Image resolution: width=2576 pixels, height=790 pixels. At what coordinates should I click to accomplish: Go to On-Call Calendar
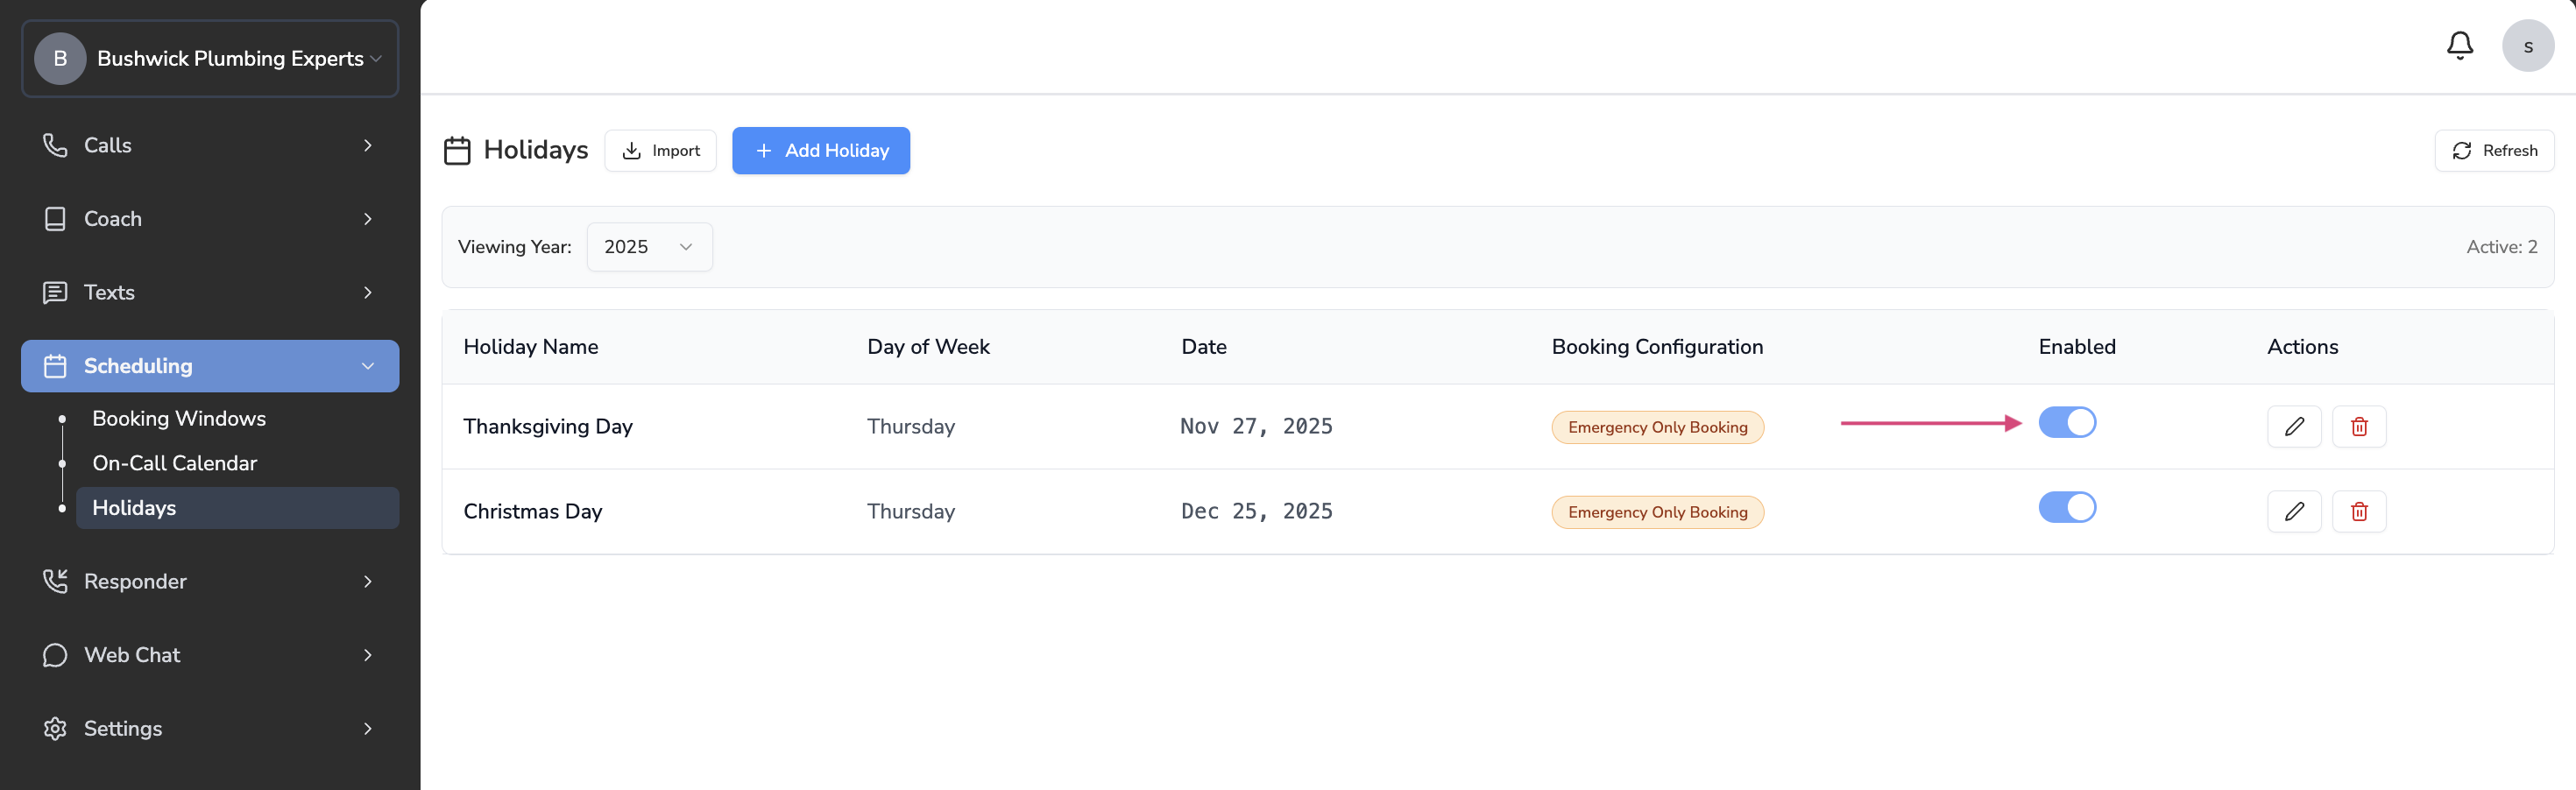[x=174, y=463]
